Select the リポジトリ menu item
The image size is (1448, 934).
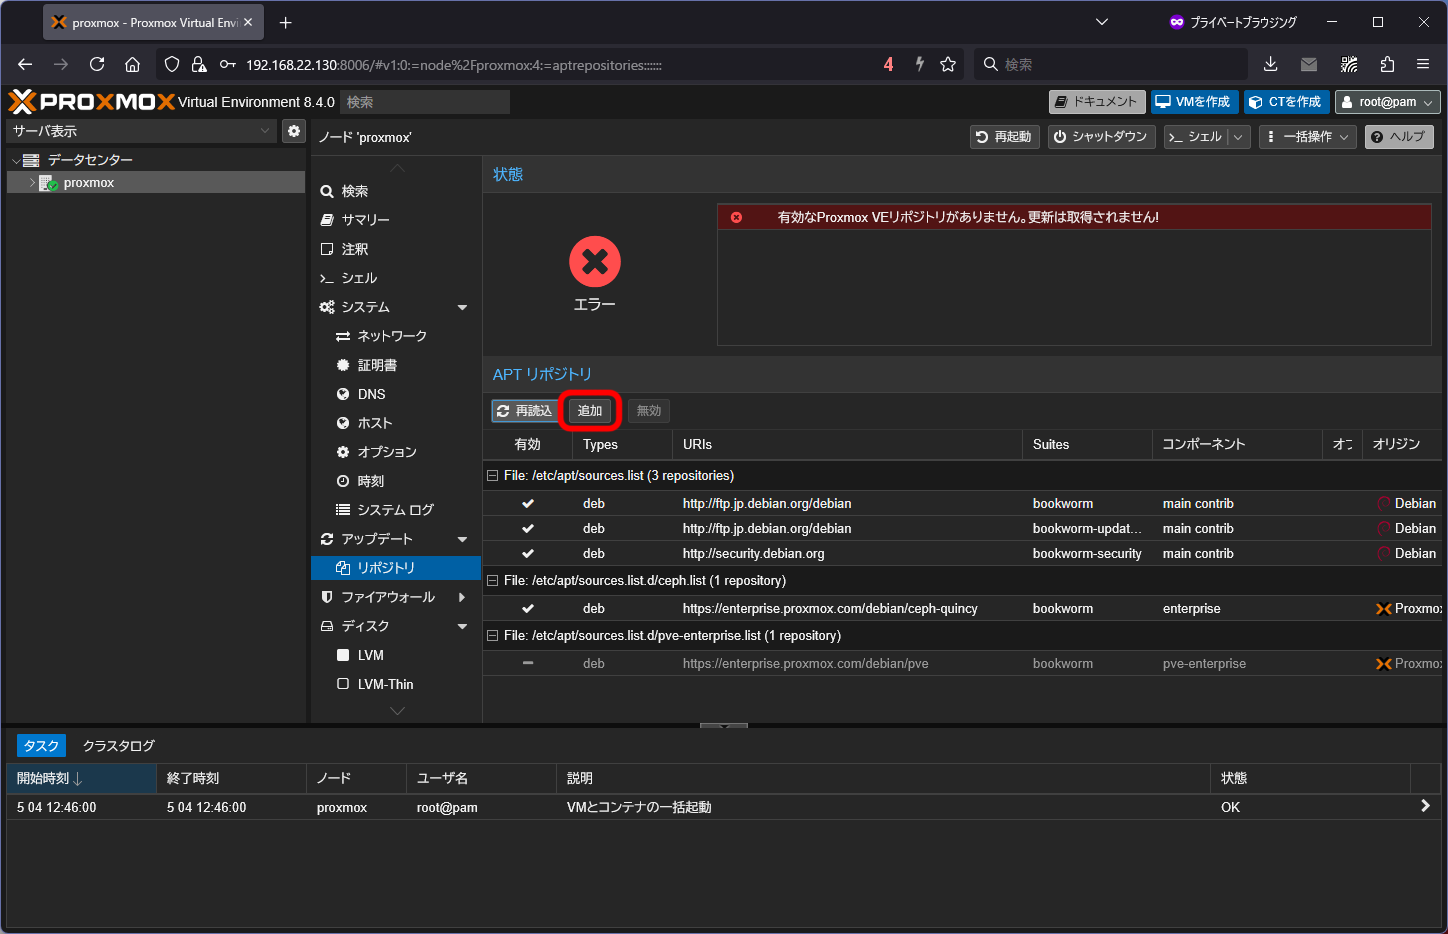(x=396, y=568)
